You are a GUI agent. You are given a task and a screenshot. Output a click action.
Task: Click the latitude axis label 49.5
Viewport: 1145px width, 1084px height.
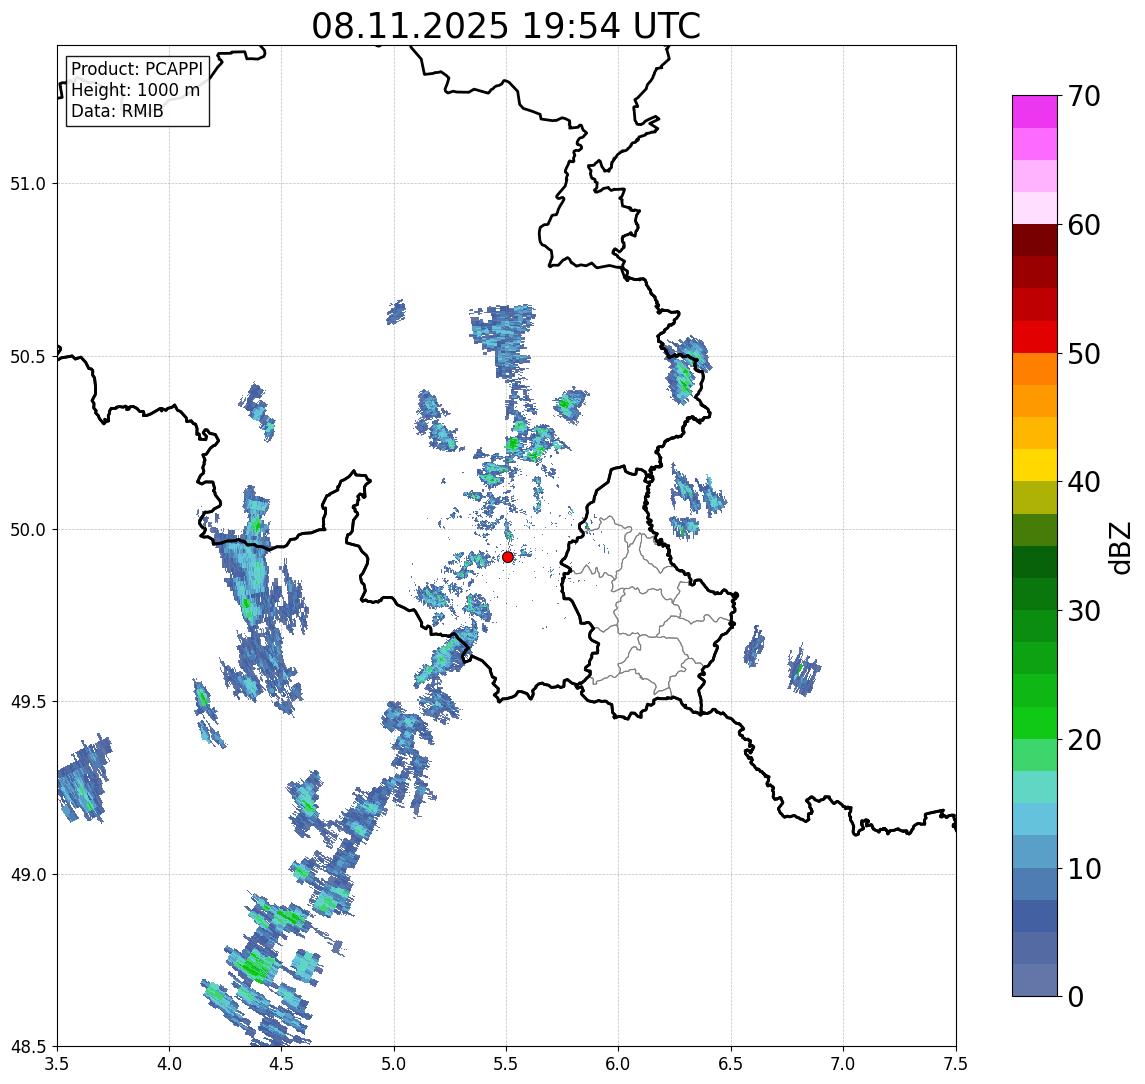click(28, 702)
